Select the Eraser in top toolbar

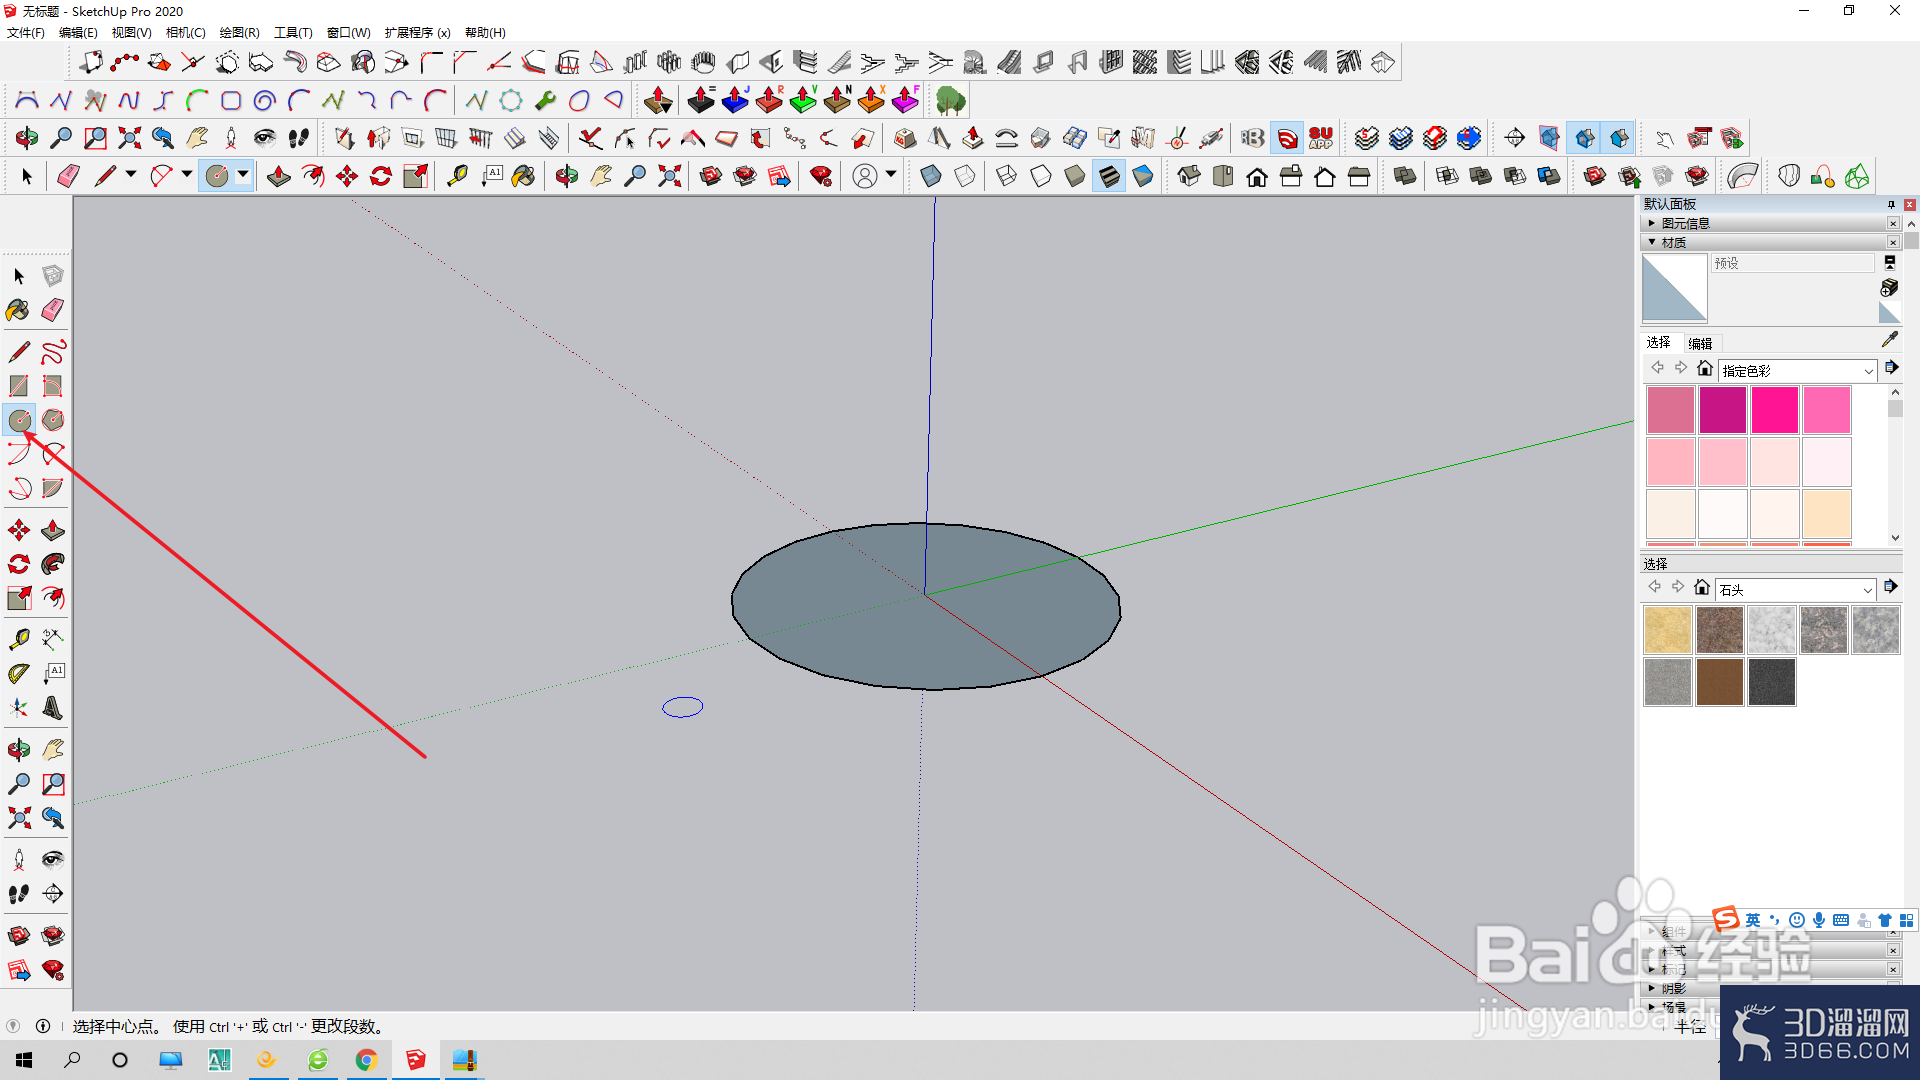tap(68, 176)
